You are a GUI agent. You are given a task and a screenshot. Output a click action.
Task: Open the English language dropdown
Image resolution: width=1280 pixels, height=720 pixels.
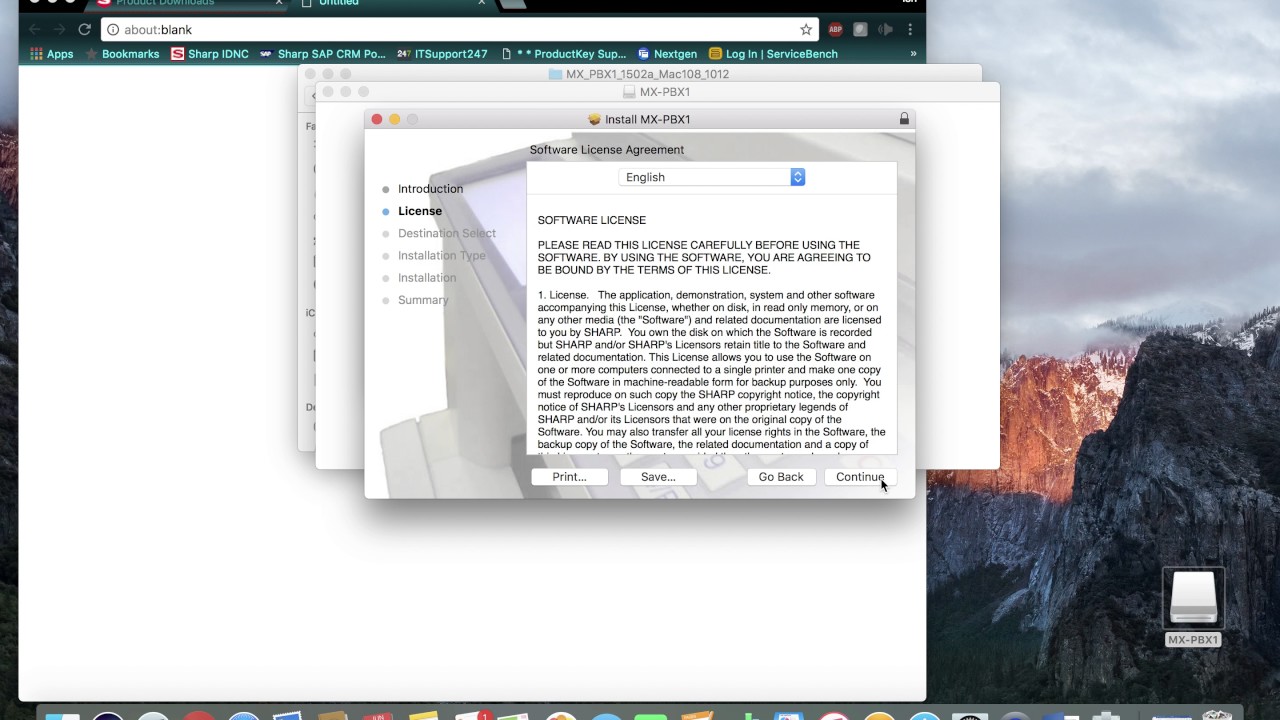[712, 177]
